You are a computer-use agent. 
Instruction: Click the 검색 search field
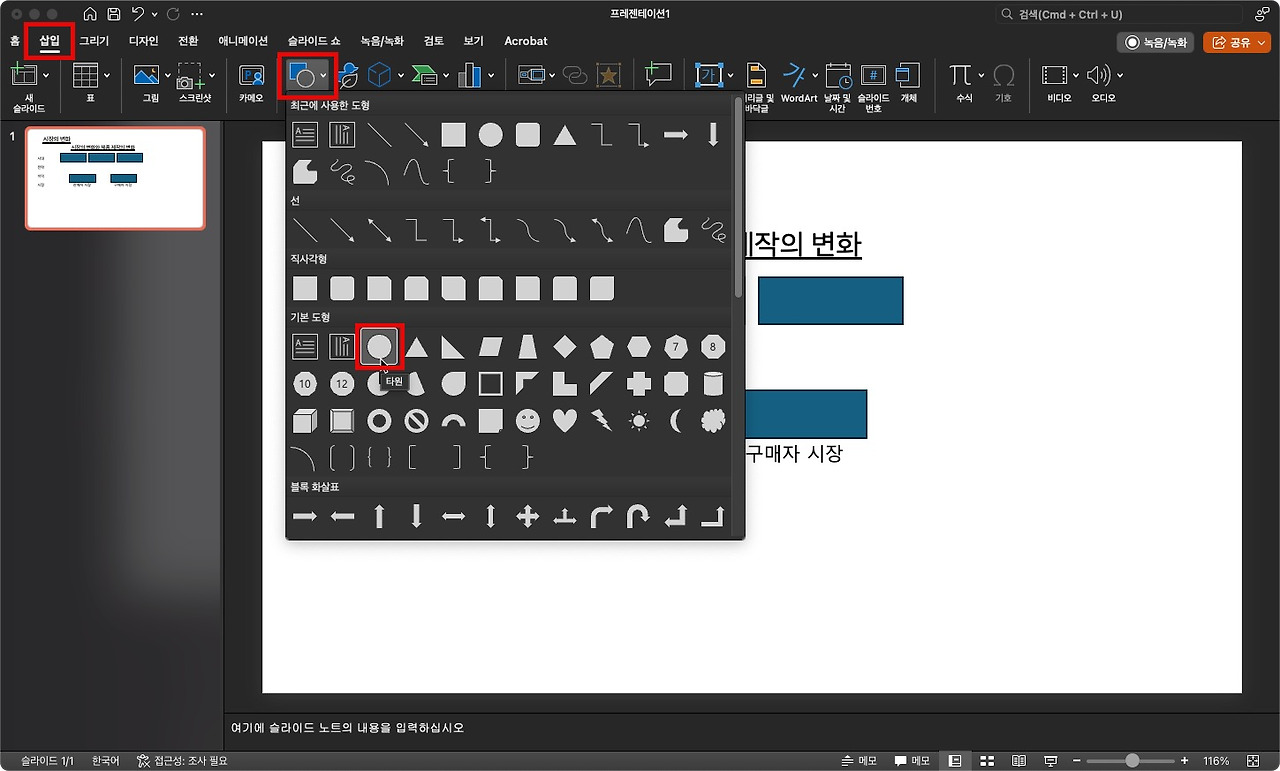(1120, 15)
